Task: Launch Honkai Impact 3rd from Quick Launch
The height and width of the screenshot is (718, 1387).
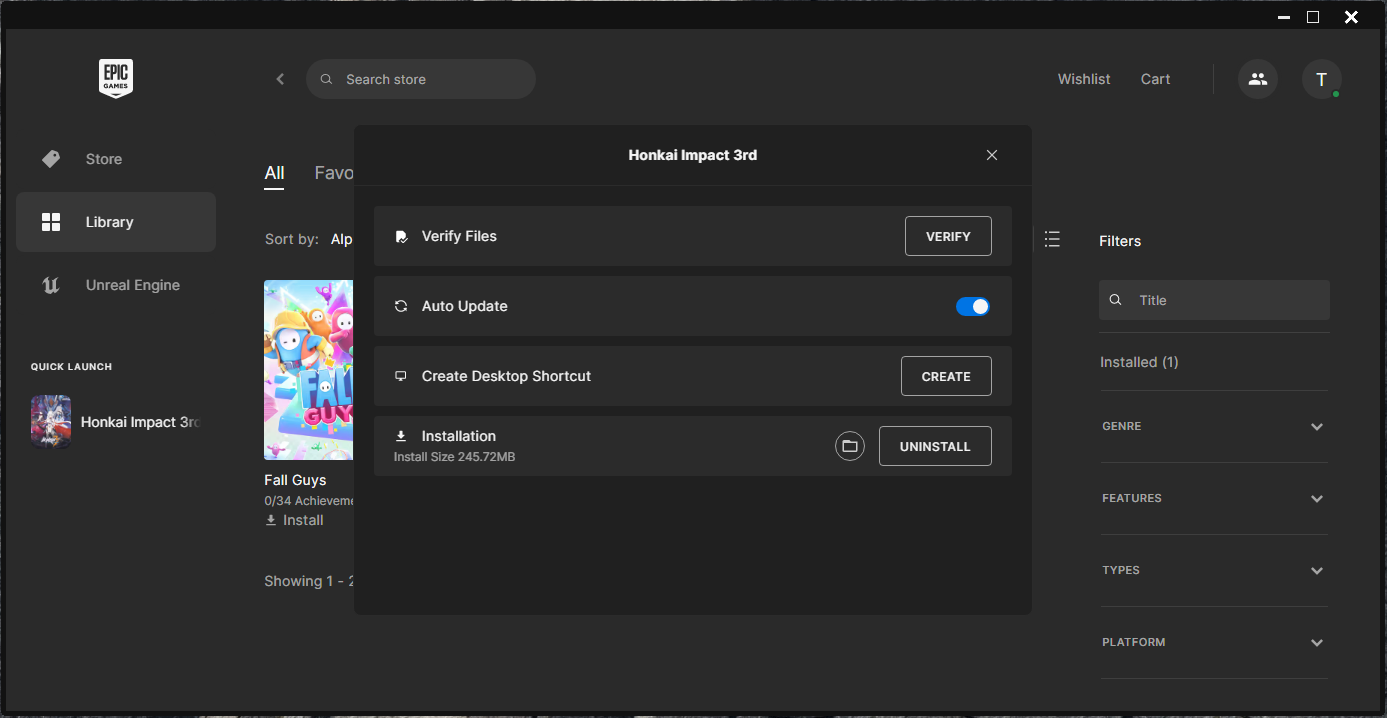Action: (x=50, y=421)
